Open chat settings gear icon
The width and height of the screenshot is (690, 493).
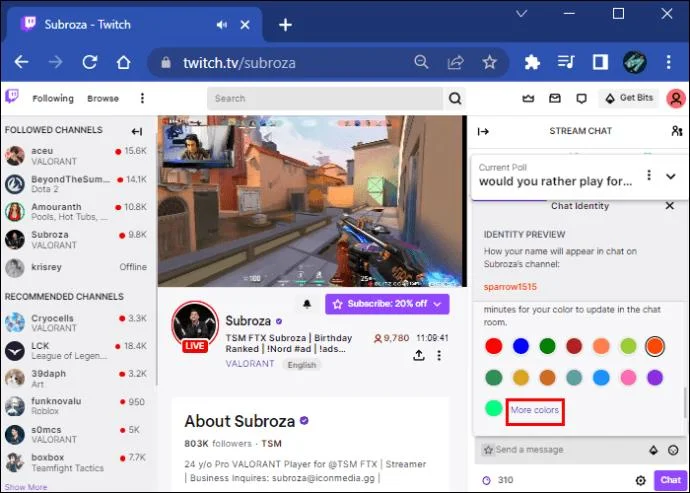[640, 480]
